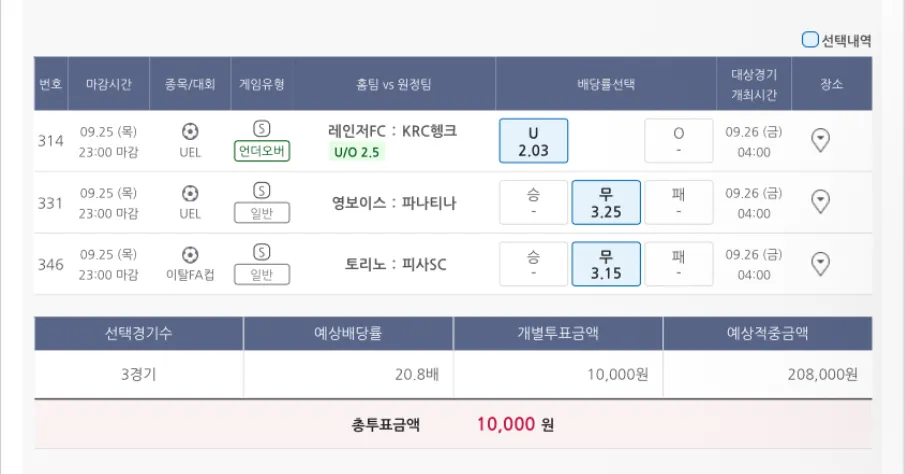Viewport: 905px width, 474px height.
Task: Click the S badge icon for 영보이스 match
Action: click(x=262, y=190)
